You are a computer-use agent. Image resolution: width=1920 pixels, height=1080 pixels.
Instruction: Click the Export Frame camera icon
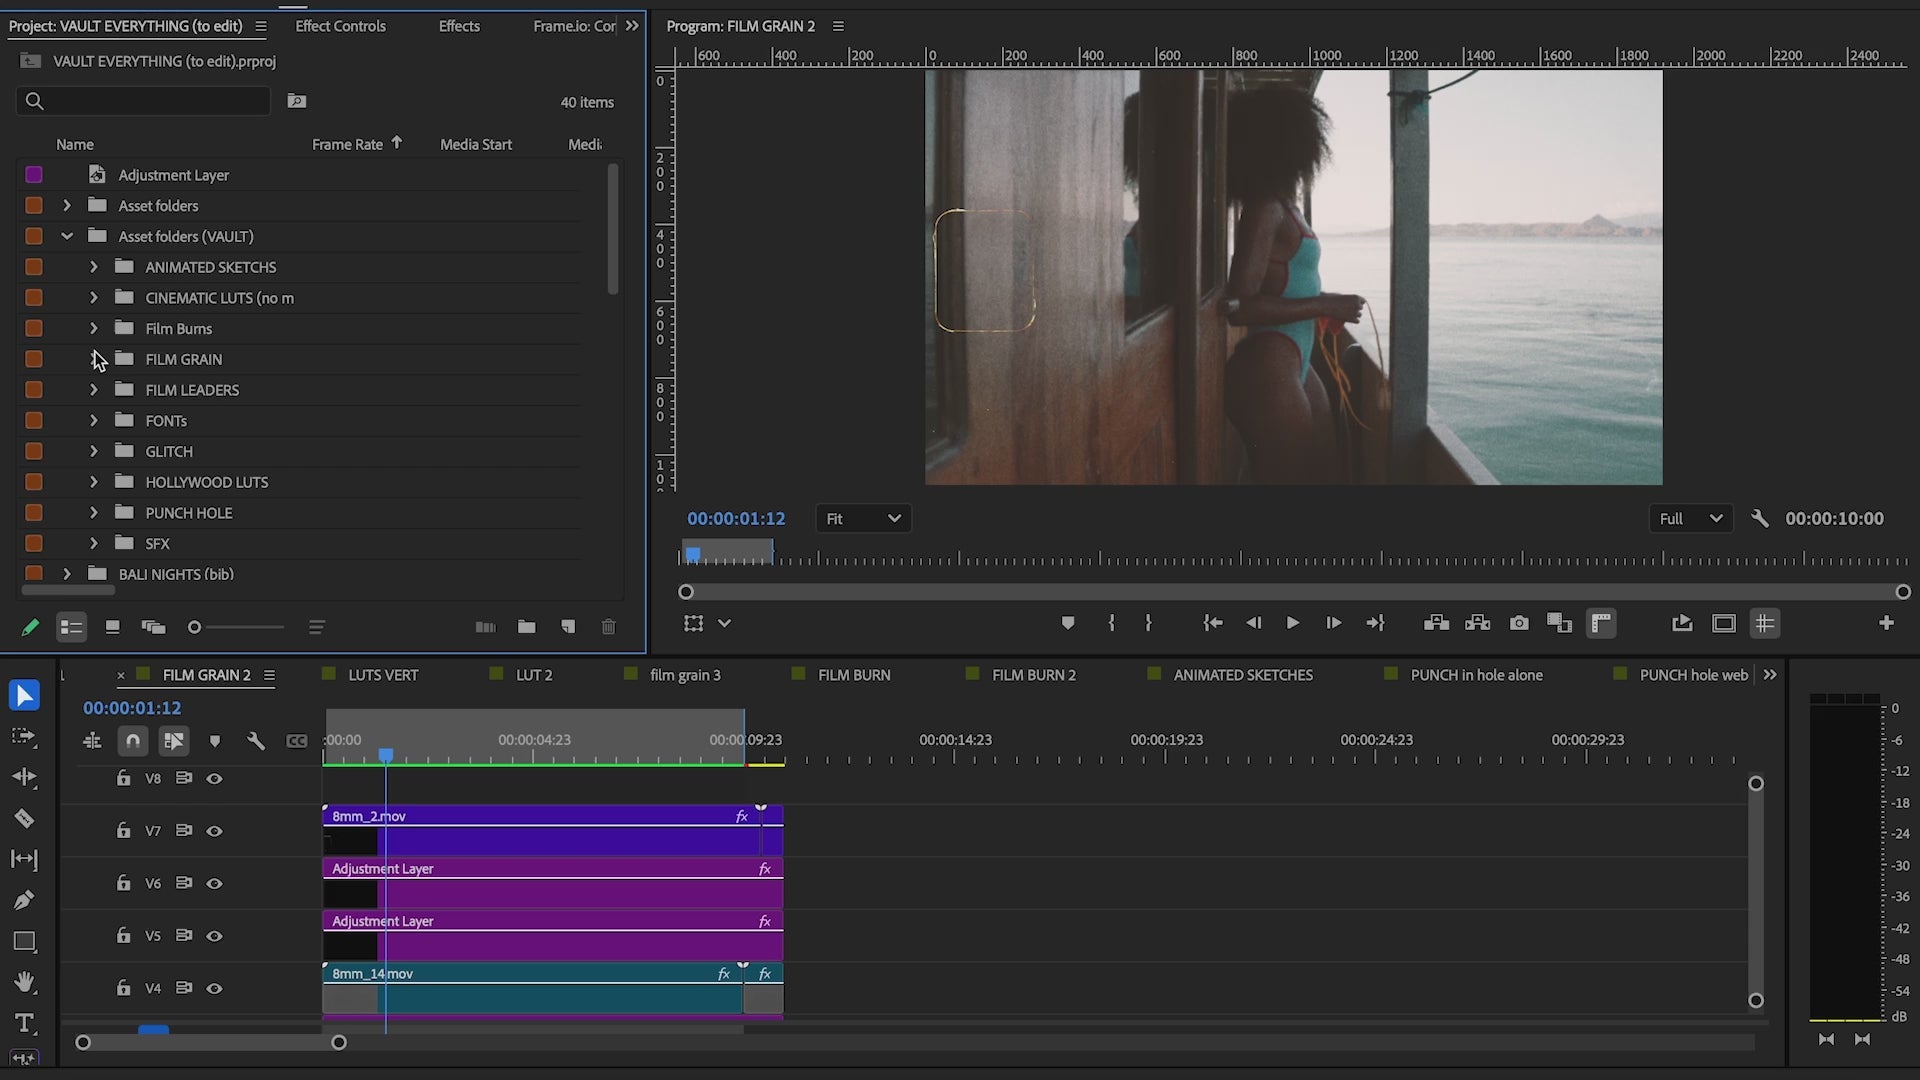coord(1518,623)
